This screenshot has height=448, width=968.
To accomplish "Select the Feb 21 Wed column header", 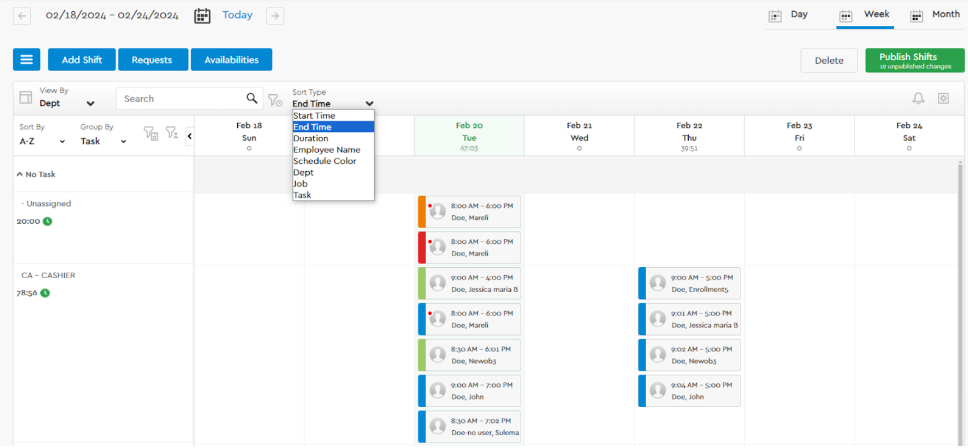I will (x=579, y=136).
